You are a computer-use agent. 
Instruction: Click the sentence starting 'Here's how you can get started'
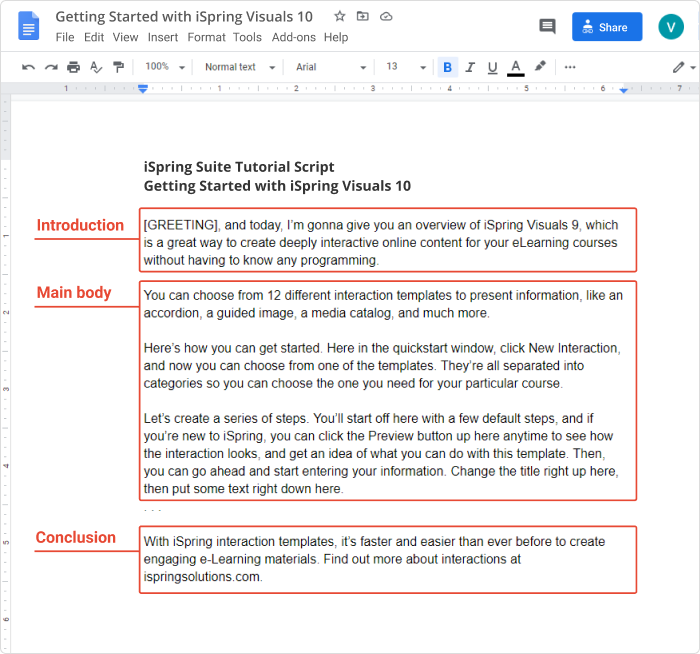[233, 348]
